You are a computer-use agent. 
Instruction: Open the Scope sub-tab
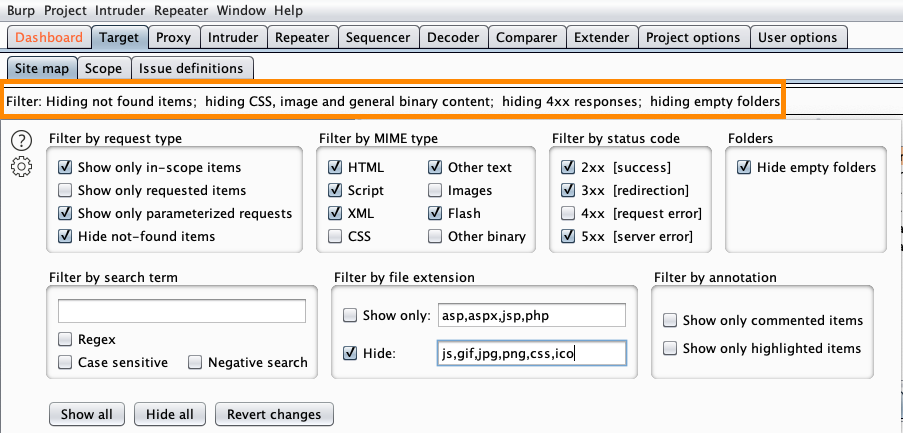click(x=104, y=69)
